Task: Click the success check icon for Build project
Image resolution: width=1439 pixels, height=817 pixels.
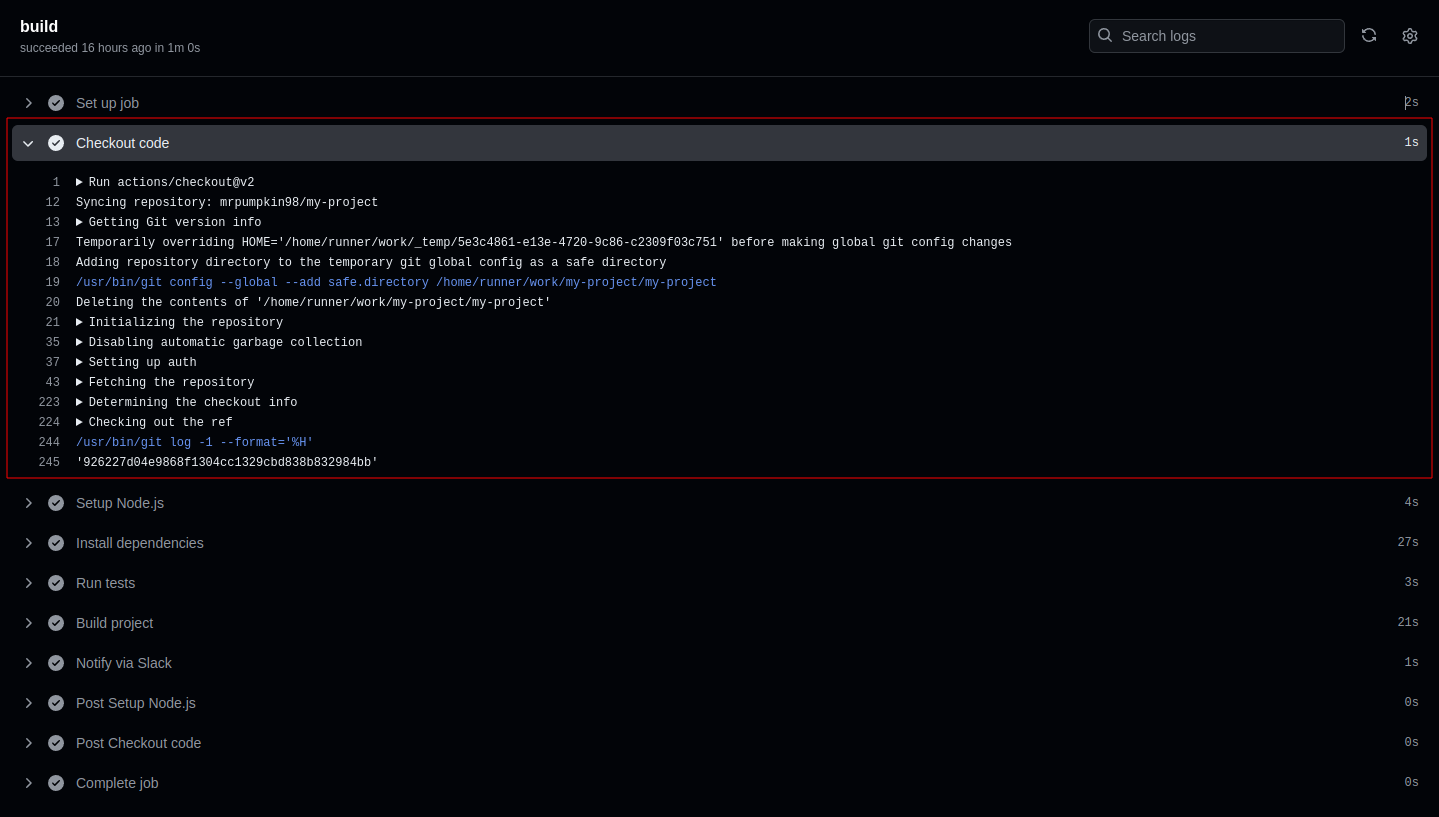Action: (56, 623)
